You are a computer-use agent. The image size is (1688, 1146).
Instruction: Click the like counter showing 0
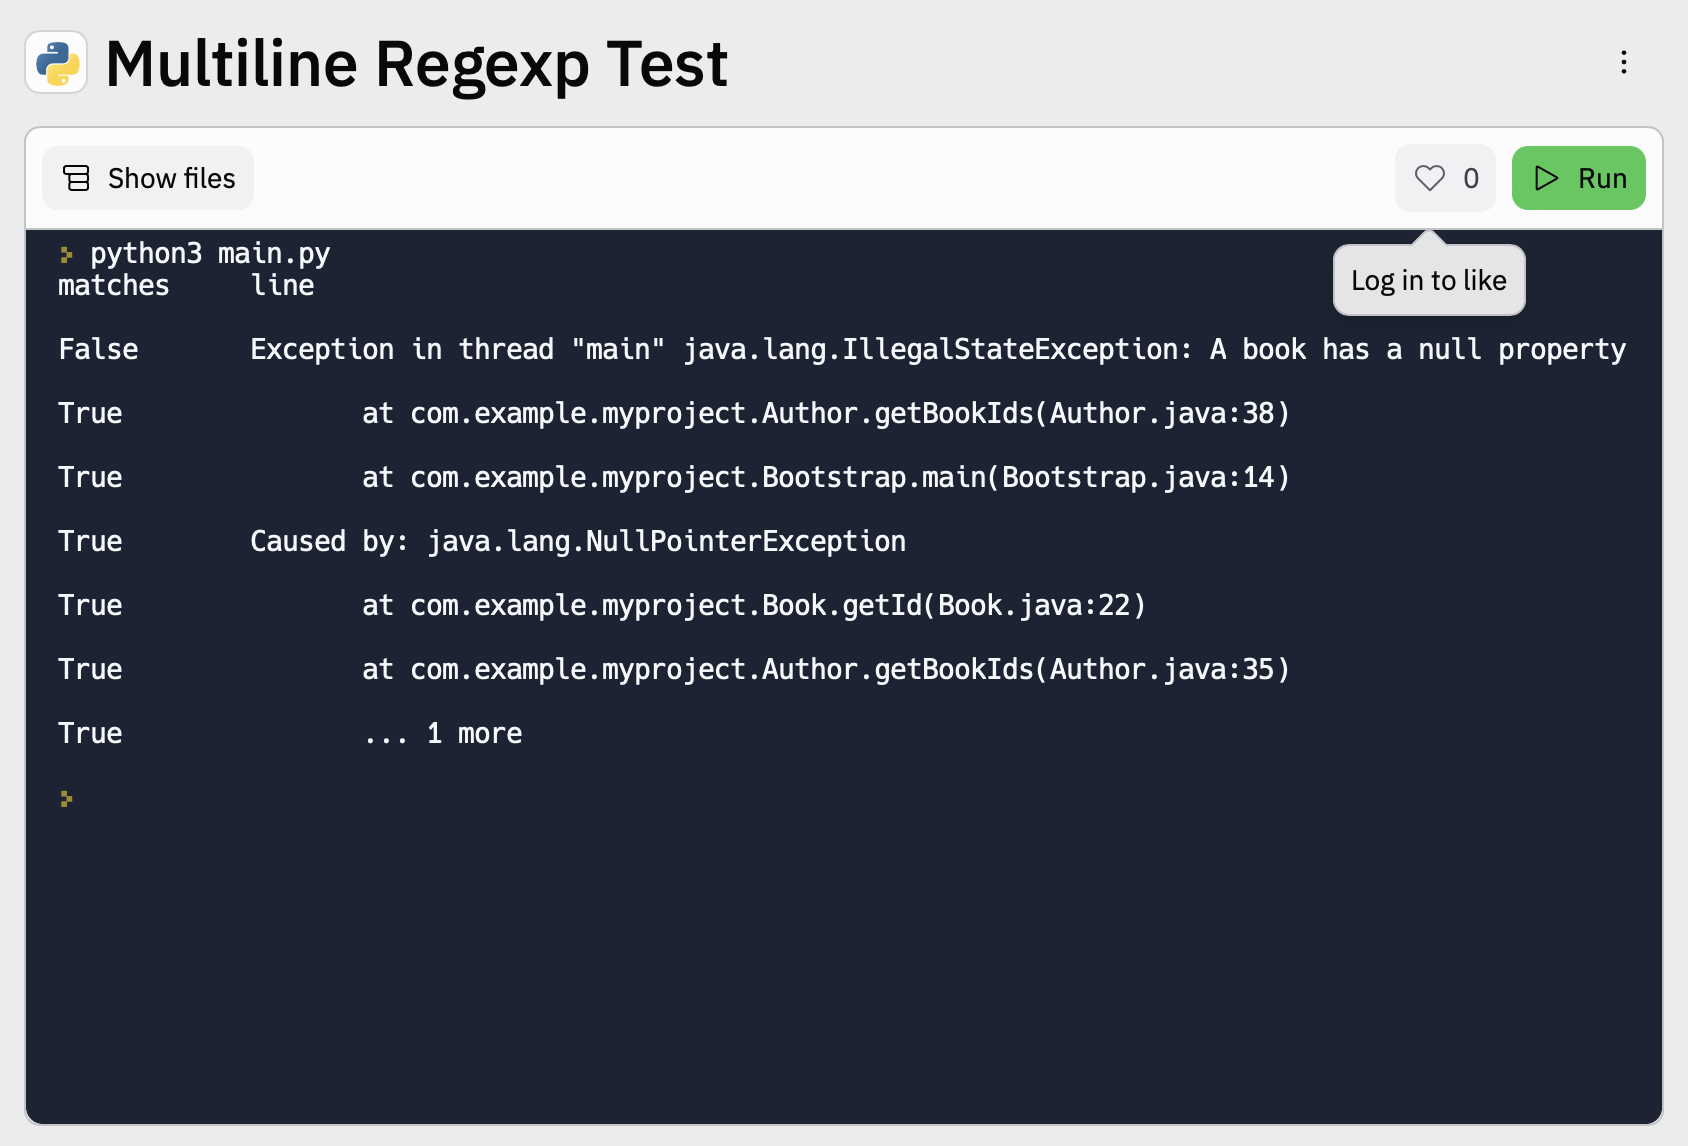[1472, 177]
